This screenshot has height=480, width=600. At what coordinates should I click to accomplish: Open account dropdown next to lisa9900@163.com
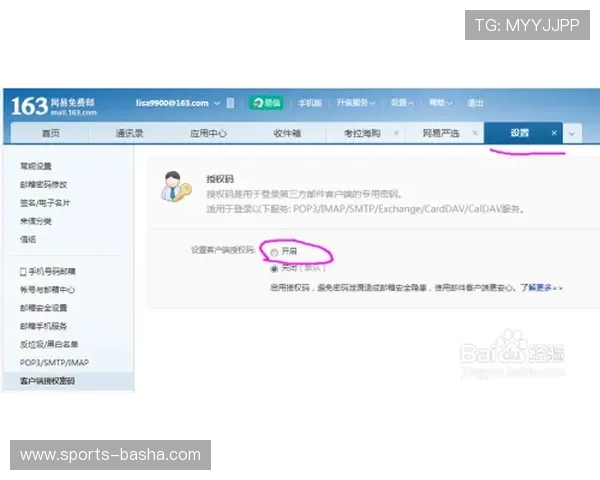[x=217, y=103]
